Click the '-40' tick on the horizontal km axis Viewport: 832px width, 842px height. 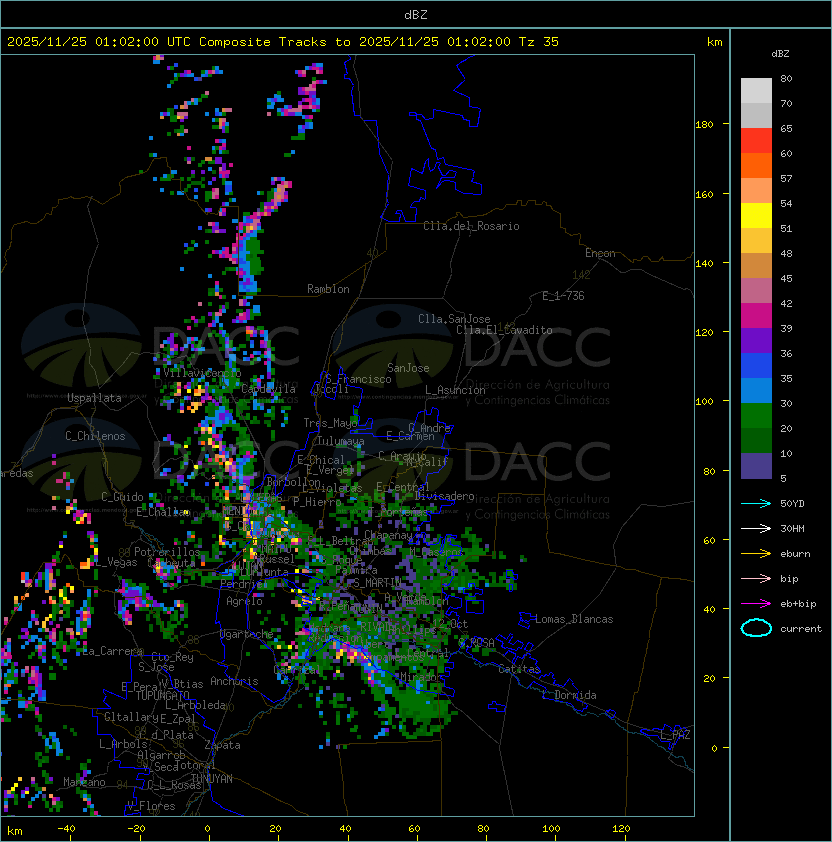(x=66, y=829)
